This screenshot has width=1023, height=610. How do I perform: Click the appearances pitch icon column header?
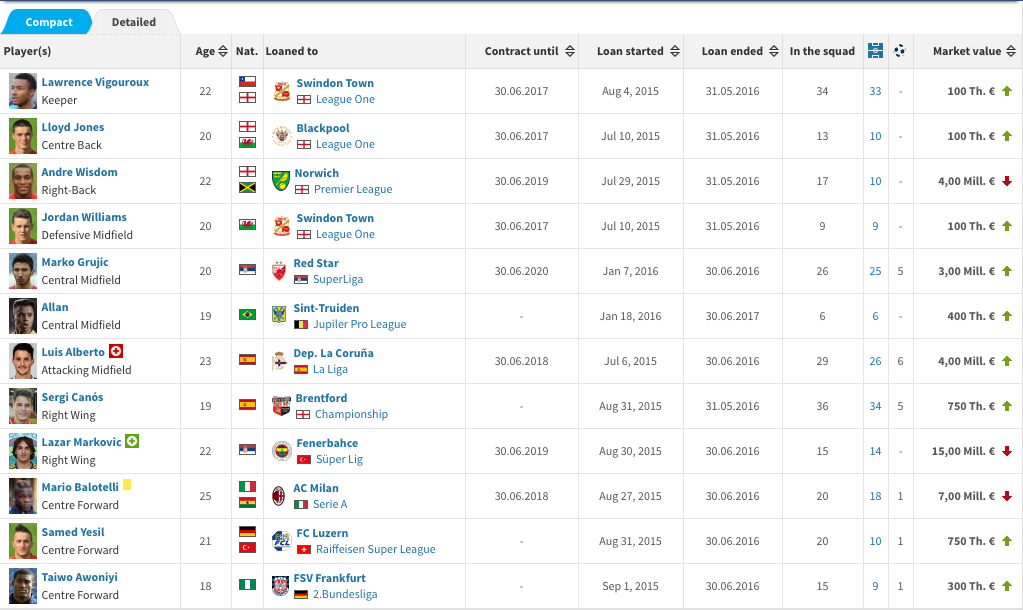tap(876, 51)
